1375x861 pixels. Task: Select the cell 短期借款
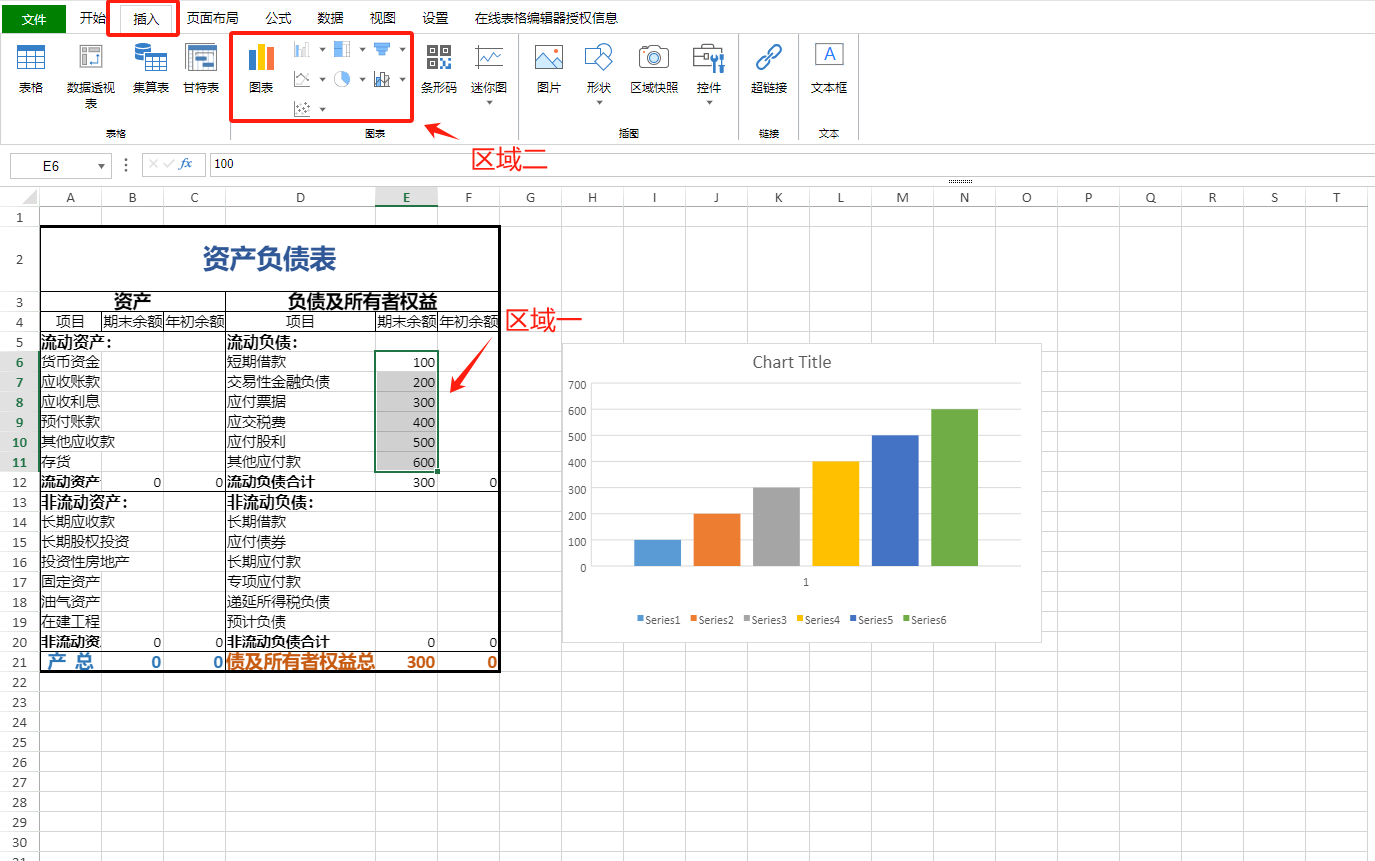(300, 362)
